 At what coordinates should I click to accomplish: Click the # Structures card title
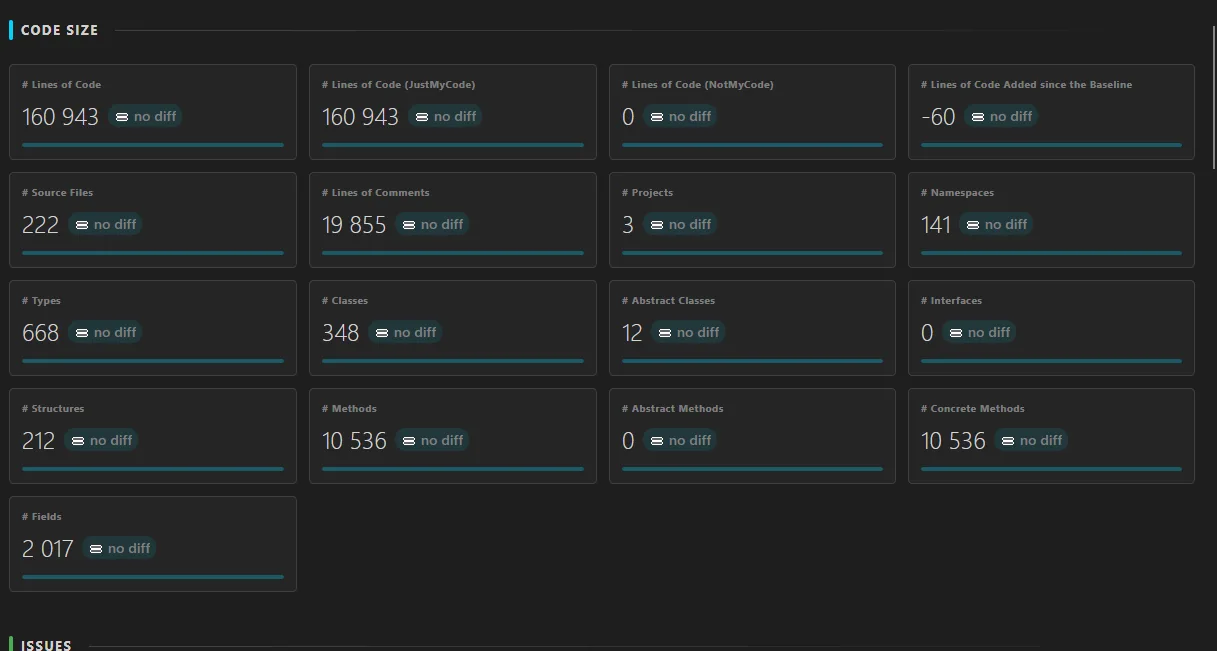pyautogui.click(x=53, y=409)
